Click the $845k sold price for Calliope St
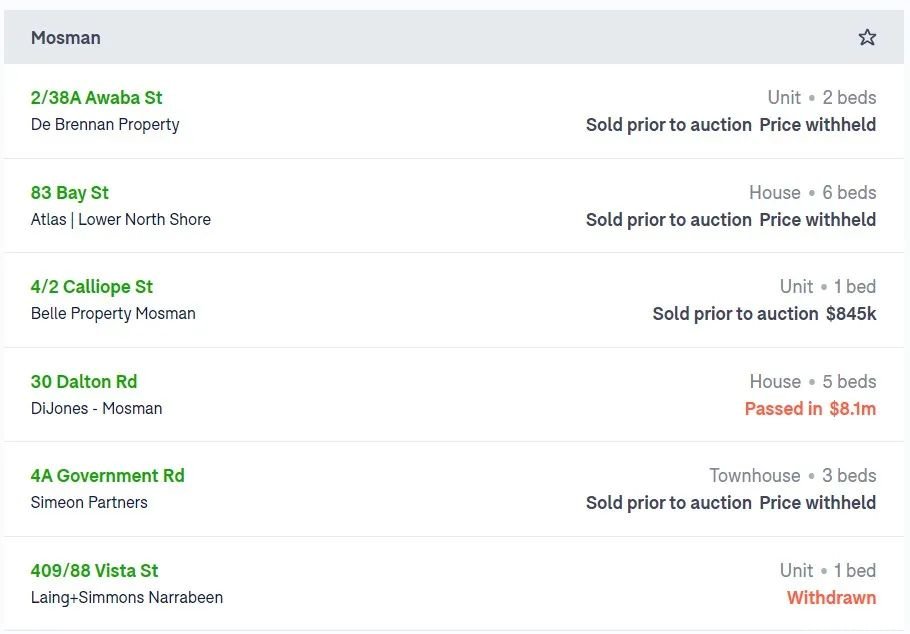 (851, 314)
